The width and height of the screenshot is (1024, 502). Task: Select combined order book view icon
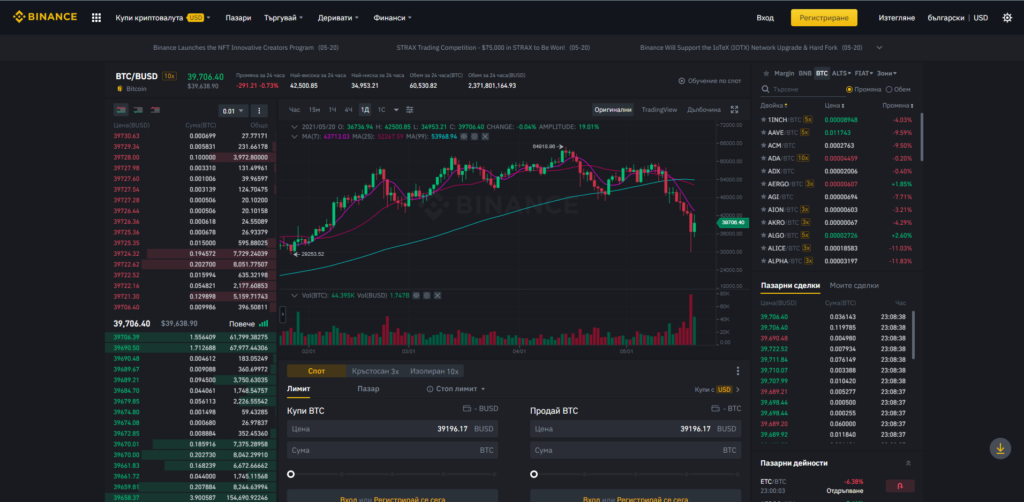click(121, 110)
